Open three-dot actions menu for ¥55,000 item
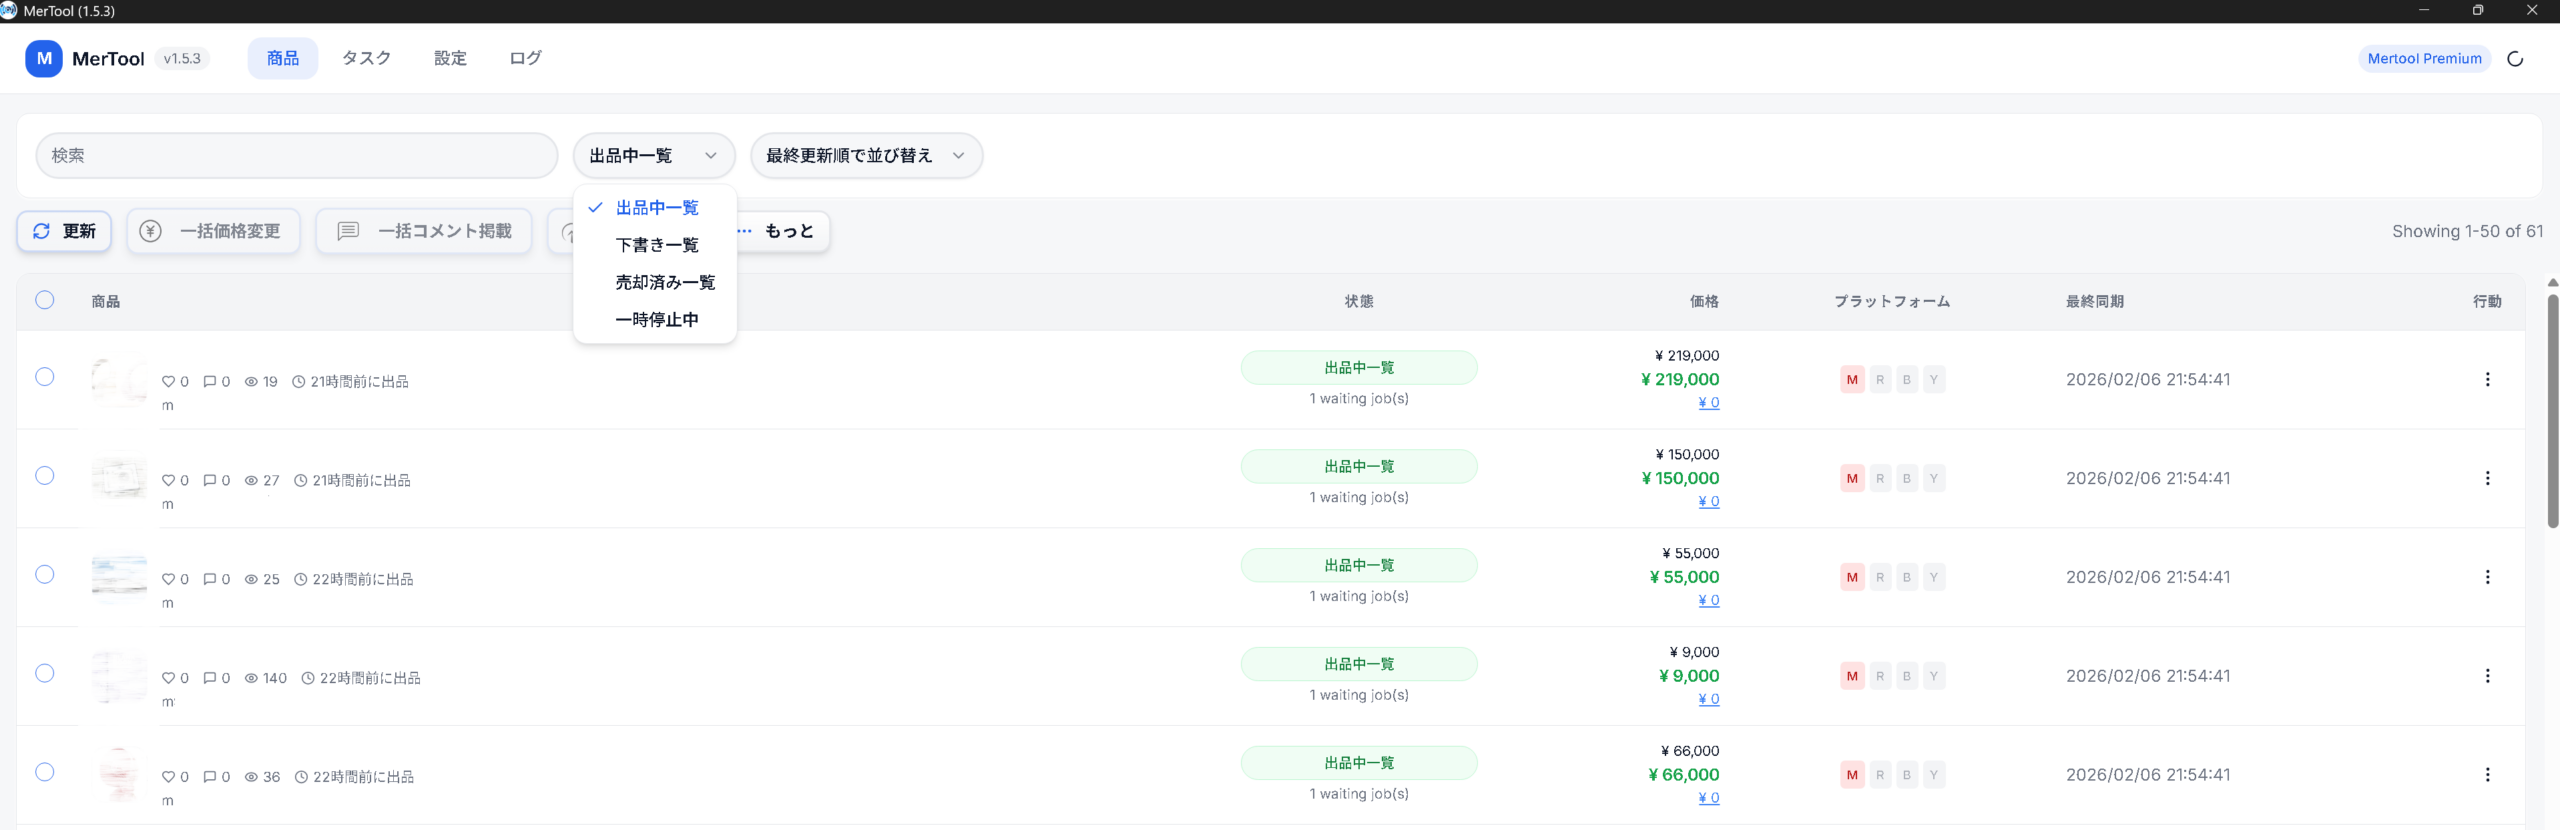Image resolution: width=2560 pixels, height=830 pixels. click(x=2487, y=577)
